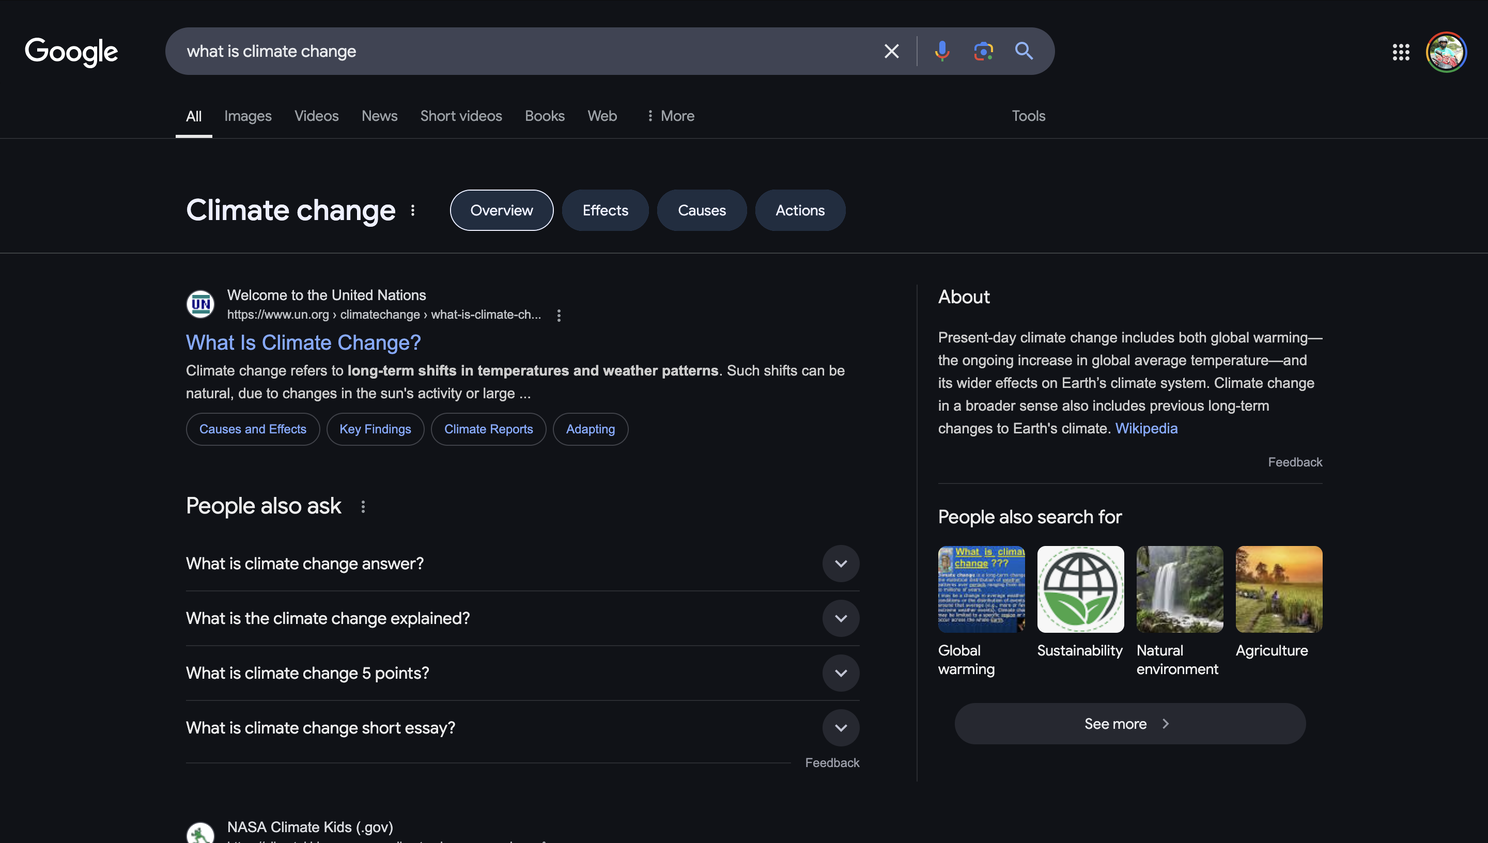Viewport: 1488px width, 843px height.
Task: Expand 'What is climate change 5 points?' question
Action: 522,673
